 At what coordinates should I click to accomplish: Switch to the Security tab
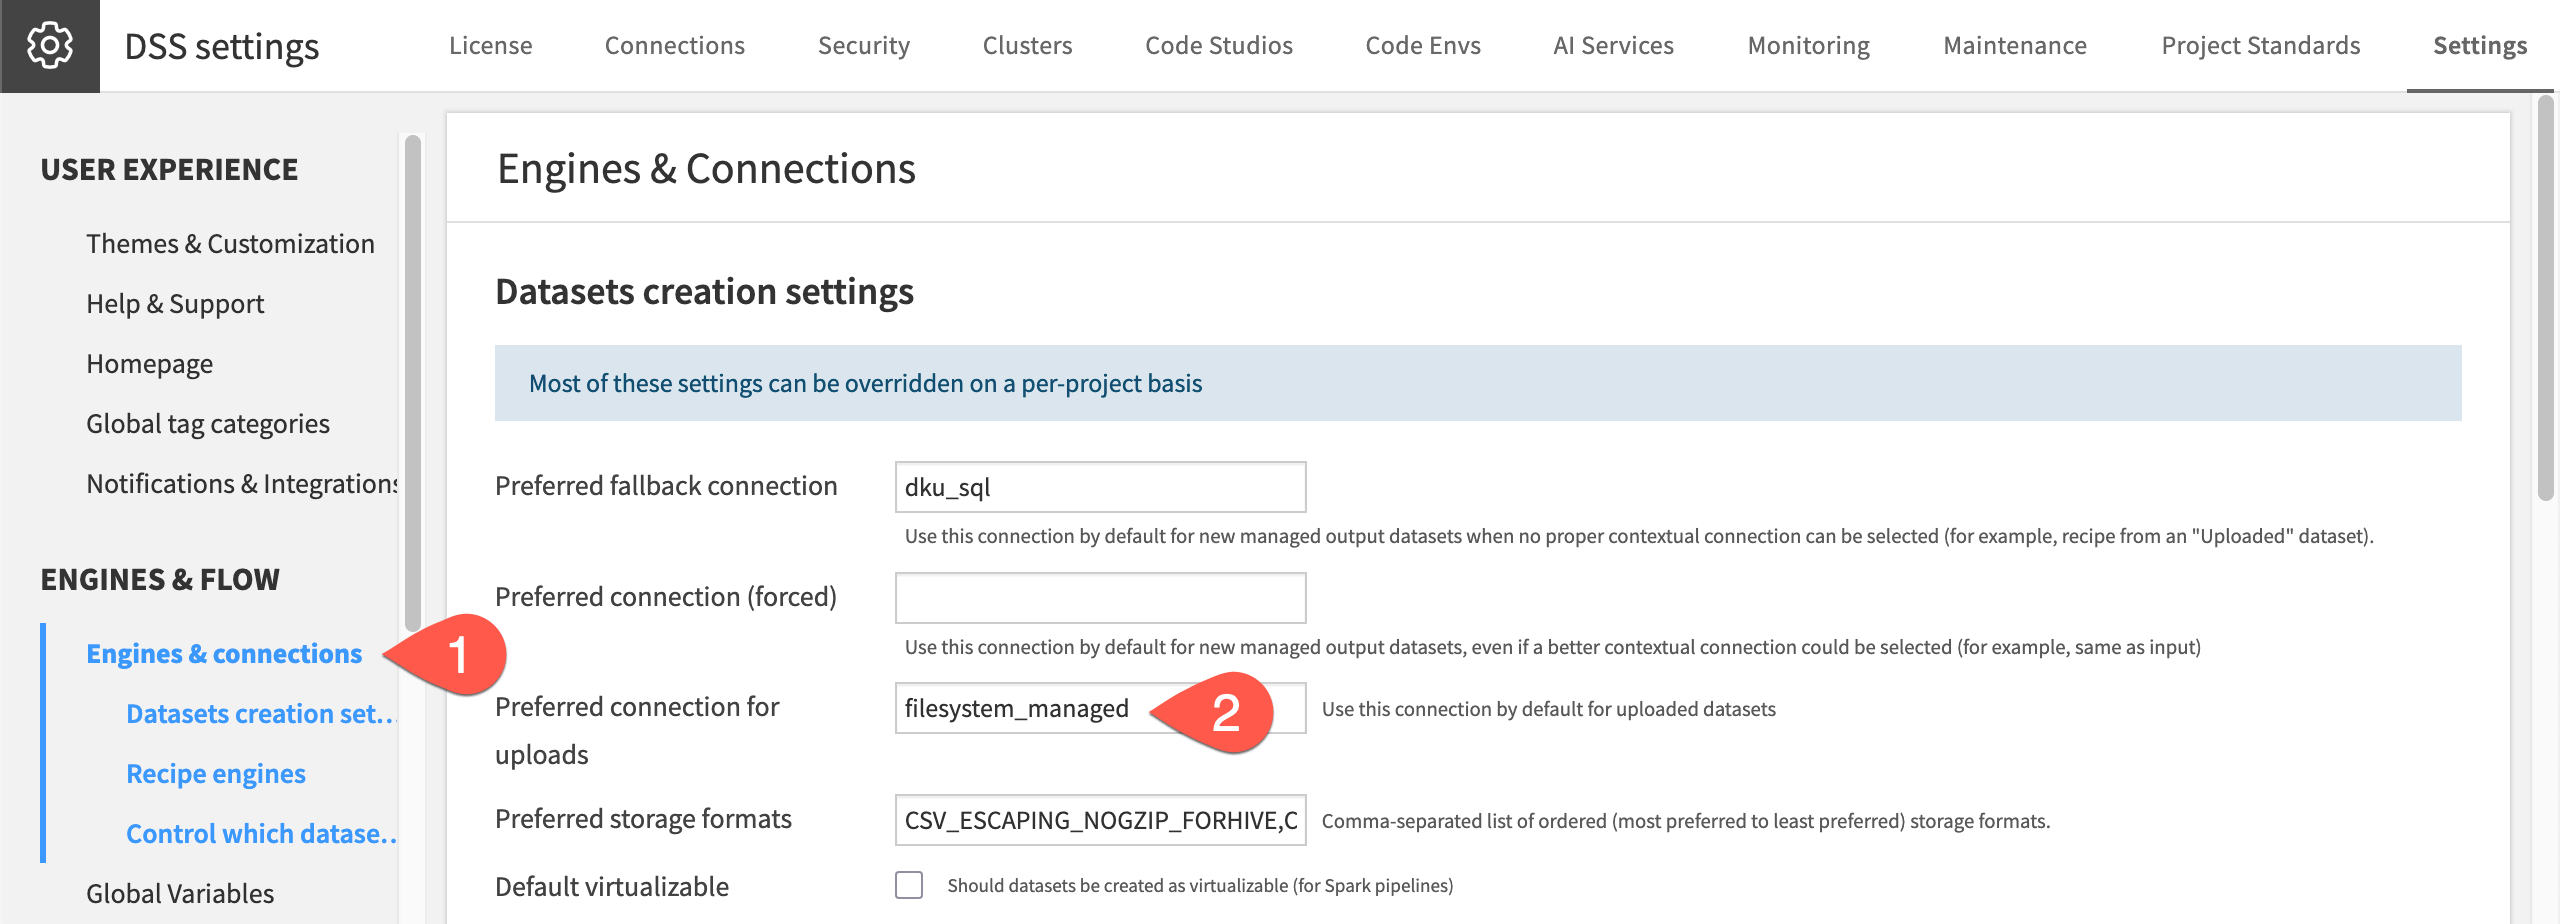[x=864, y=46]
